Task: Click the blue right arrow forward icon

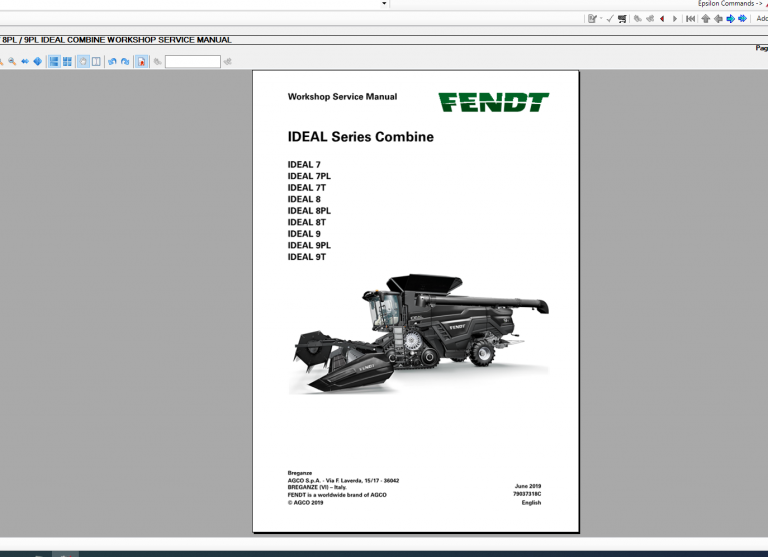Action: coord(730,19)
